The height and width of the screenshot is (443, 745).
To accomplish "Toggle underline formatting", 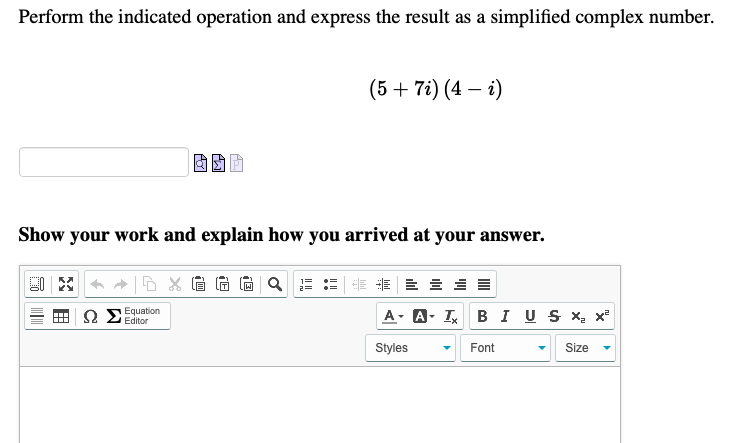I will click(530, 316).
